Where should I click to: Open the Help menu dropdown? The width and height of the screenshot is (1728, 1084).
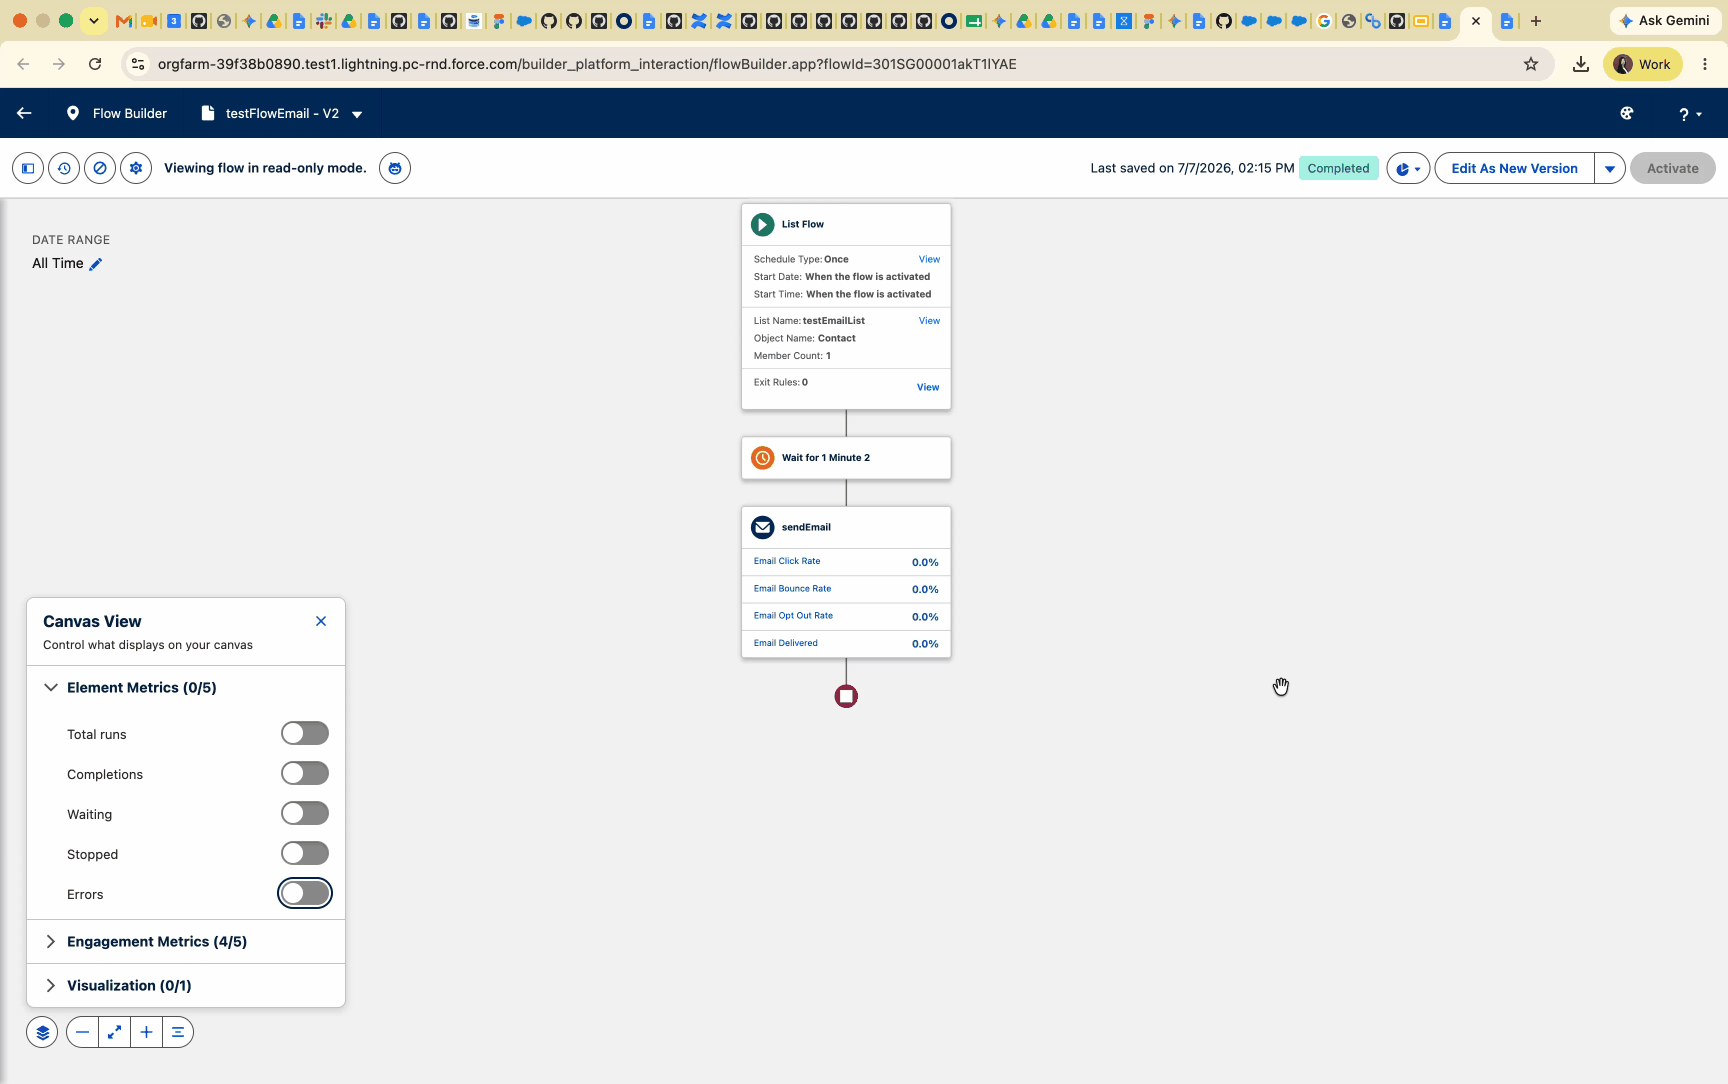coord(1689,114)
